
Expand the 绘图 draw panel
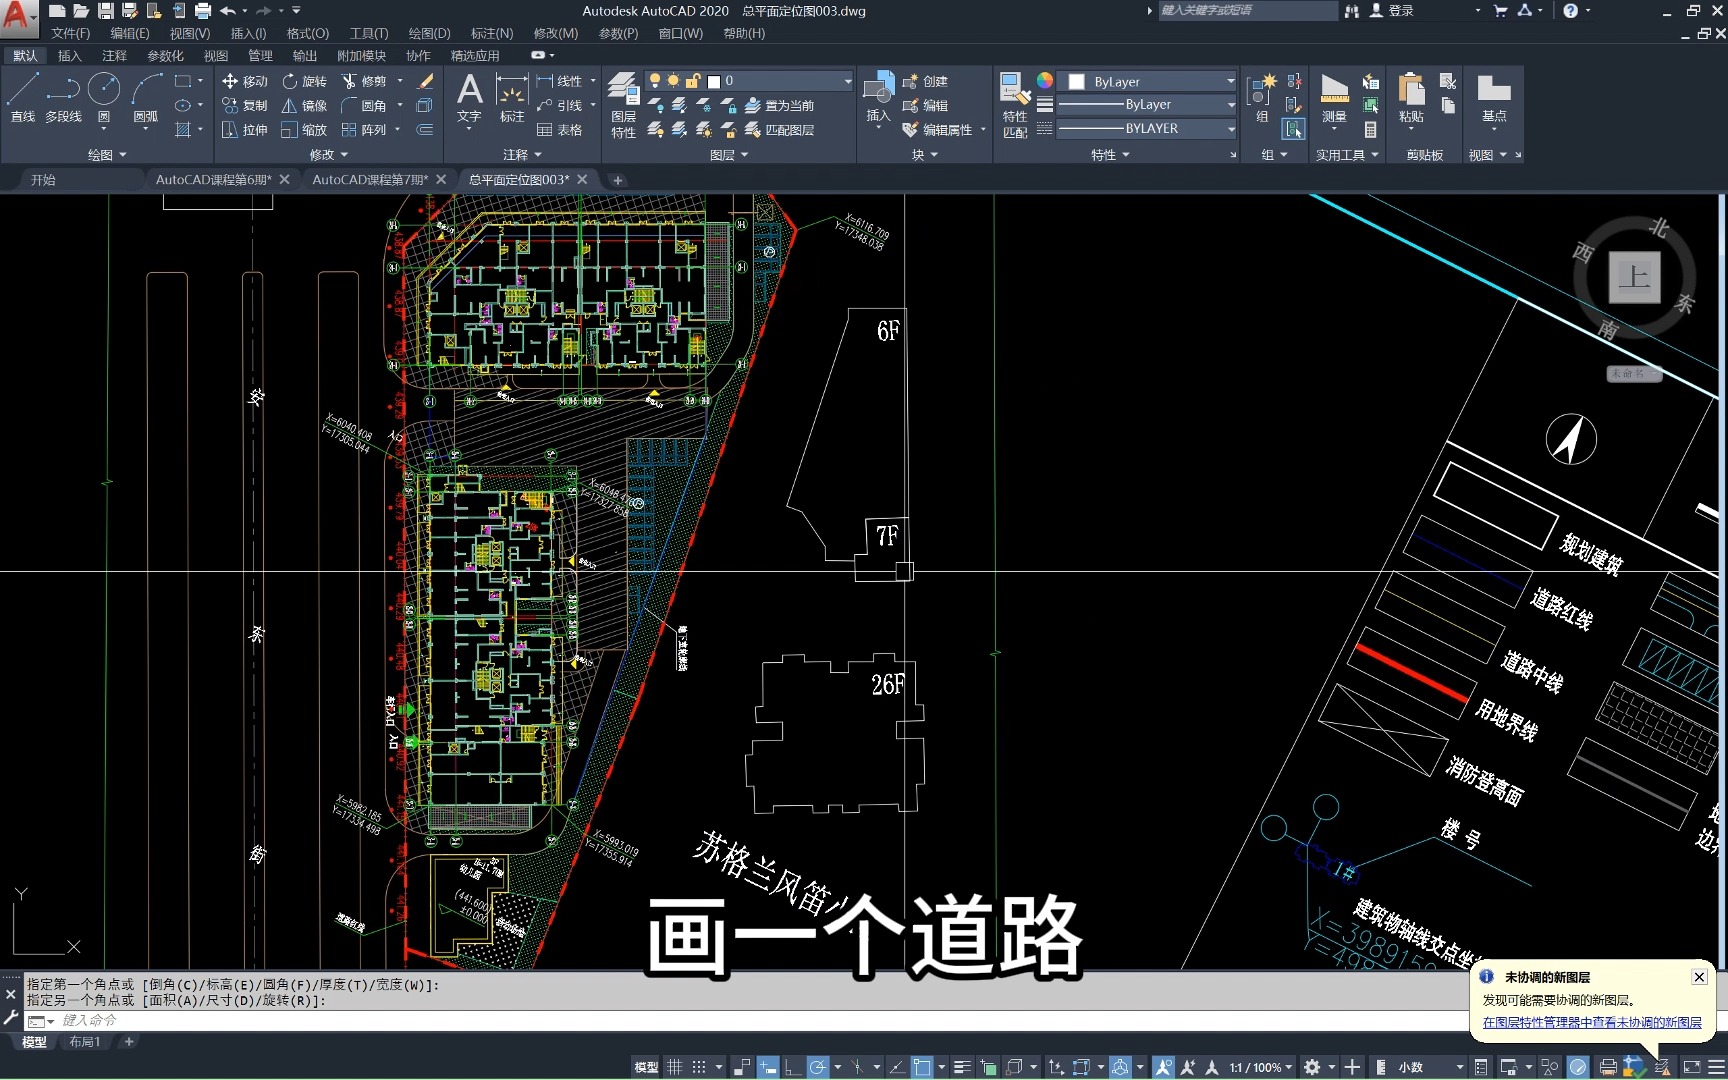107,155
